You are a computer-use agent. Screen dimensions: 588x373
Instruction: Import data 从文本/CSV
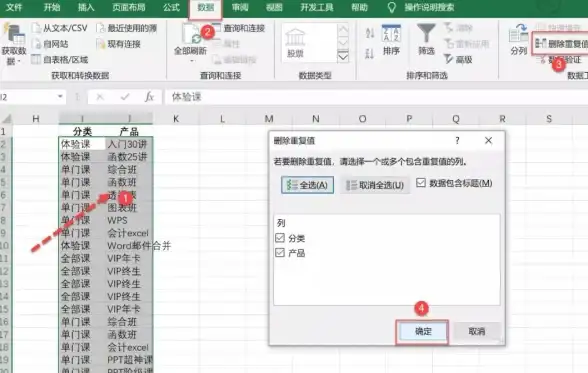pos(60,28)
